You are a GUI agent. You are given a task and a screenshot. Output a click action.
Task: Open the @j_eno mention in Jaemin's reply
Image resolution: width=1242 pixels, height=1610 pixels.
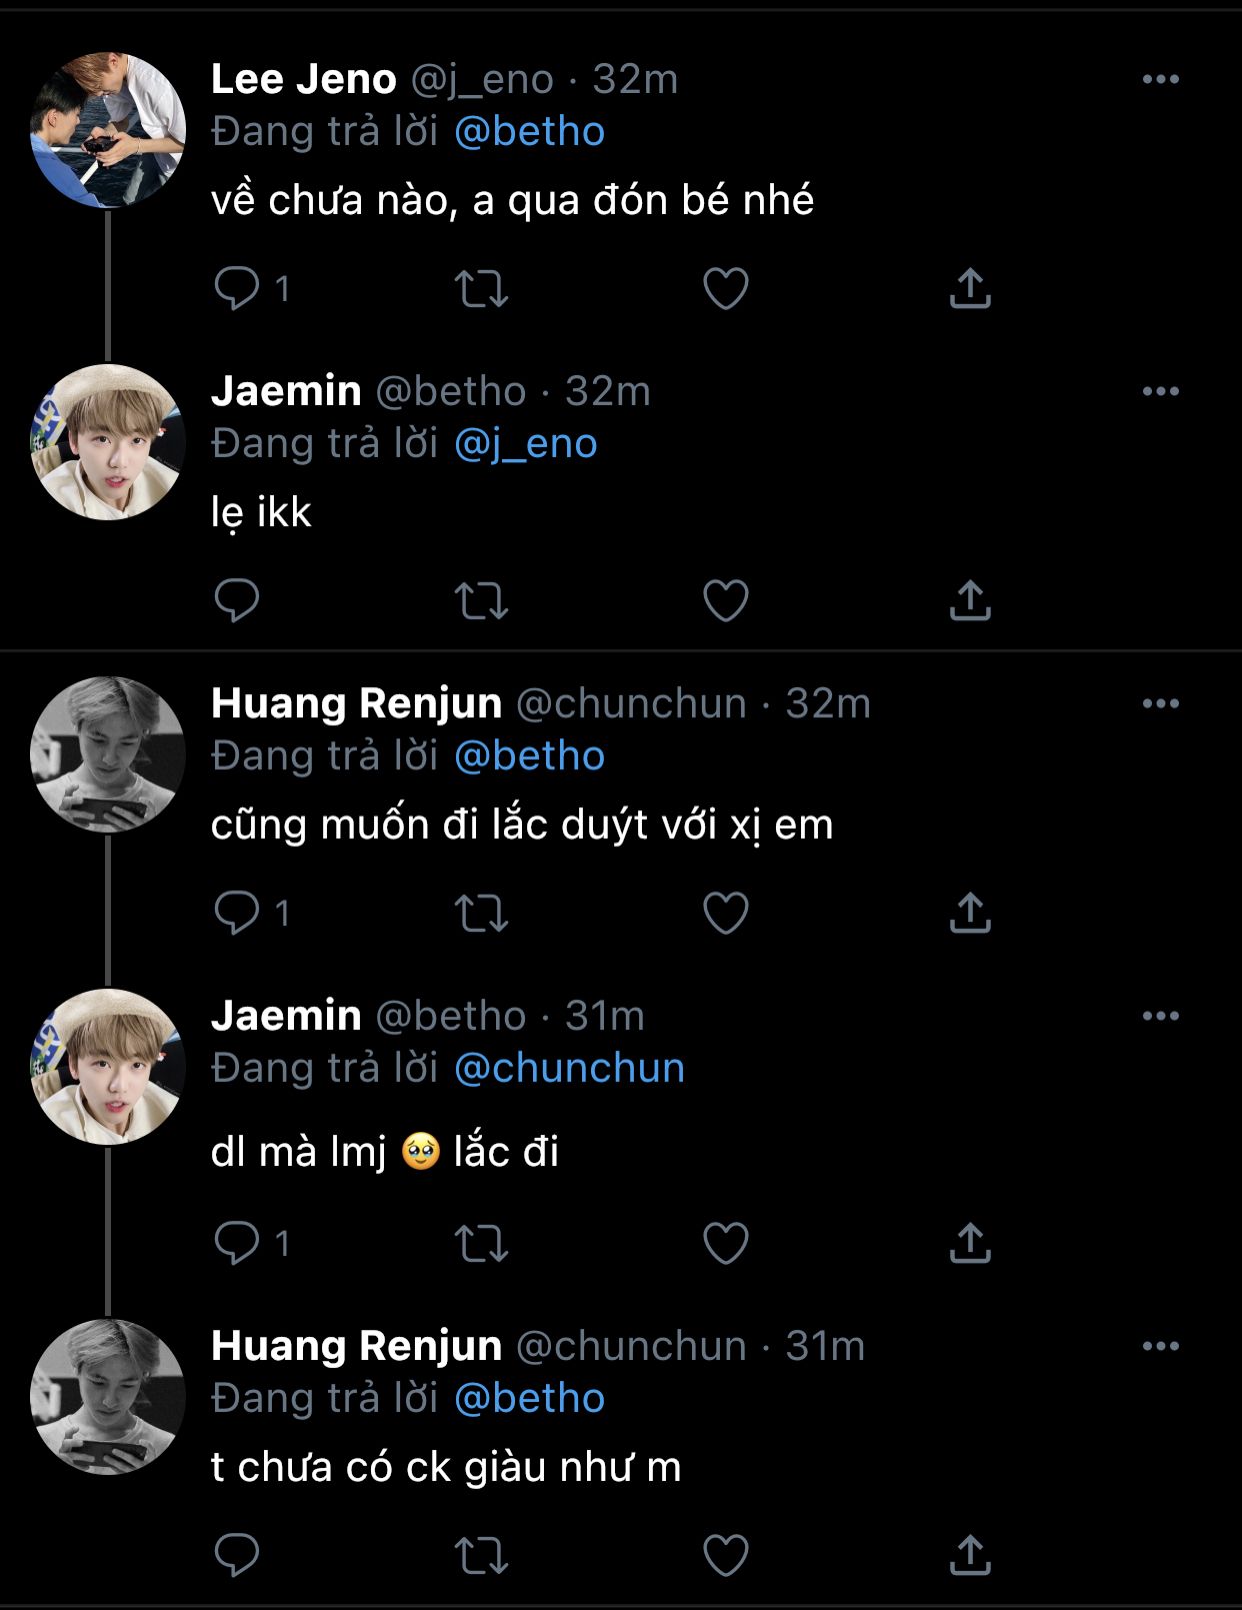click(525, 444)
